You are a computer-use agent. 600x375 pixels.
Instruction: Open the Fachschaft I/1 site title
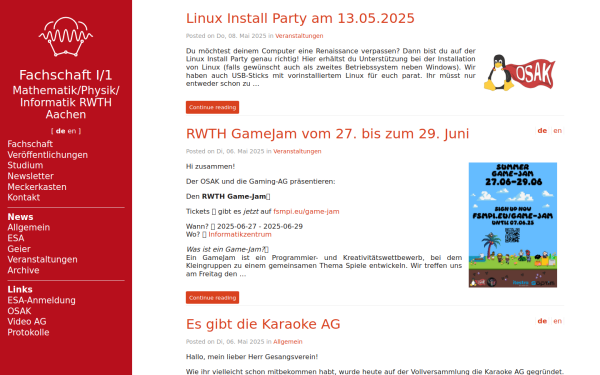[66, 75]
